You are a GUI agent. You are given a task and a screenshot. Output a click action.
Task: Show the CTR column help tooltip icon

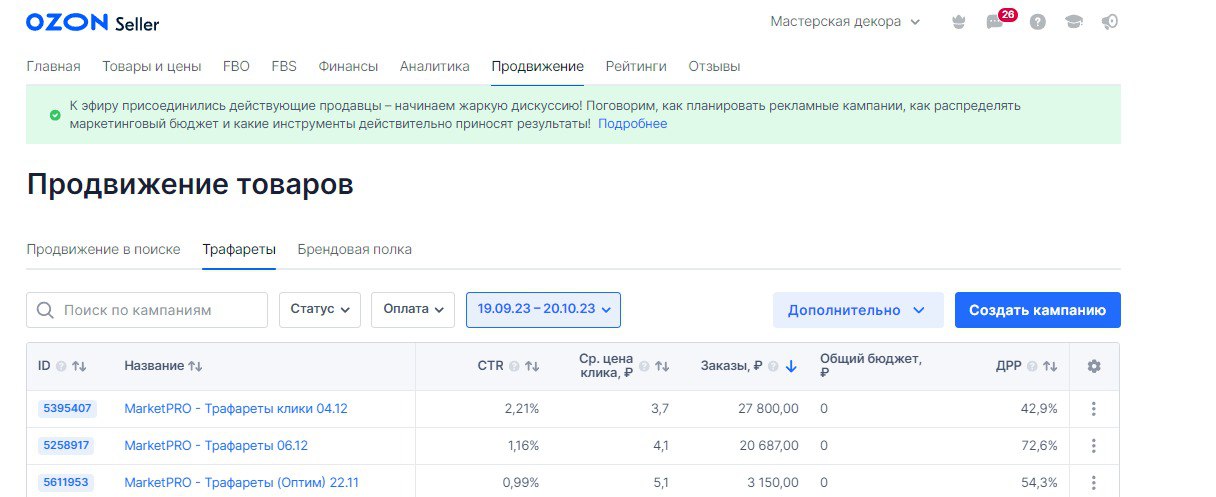pos(514,367)
